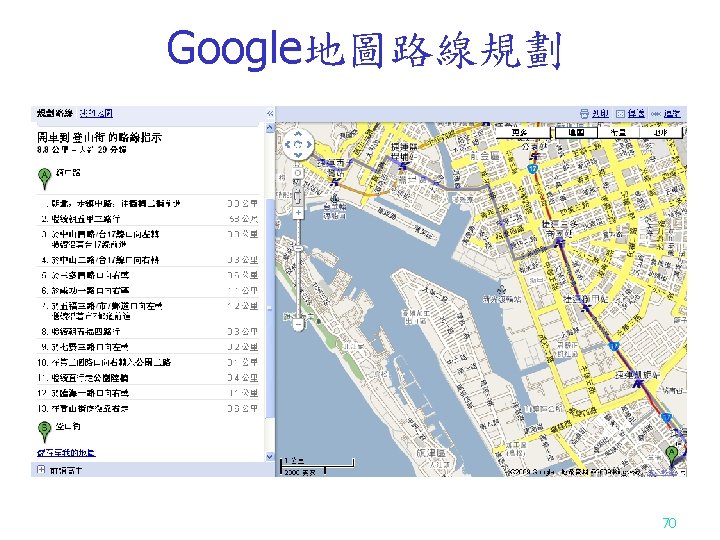Click the center reset button in the pan control
Screen dimensions: 720x540
[x=298, y=144]
